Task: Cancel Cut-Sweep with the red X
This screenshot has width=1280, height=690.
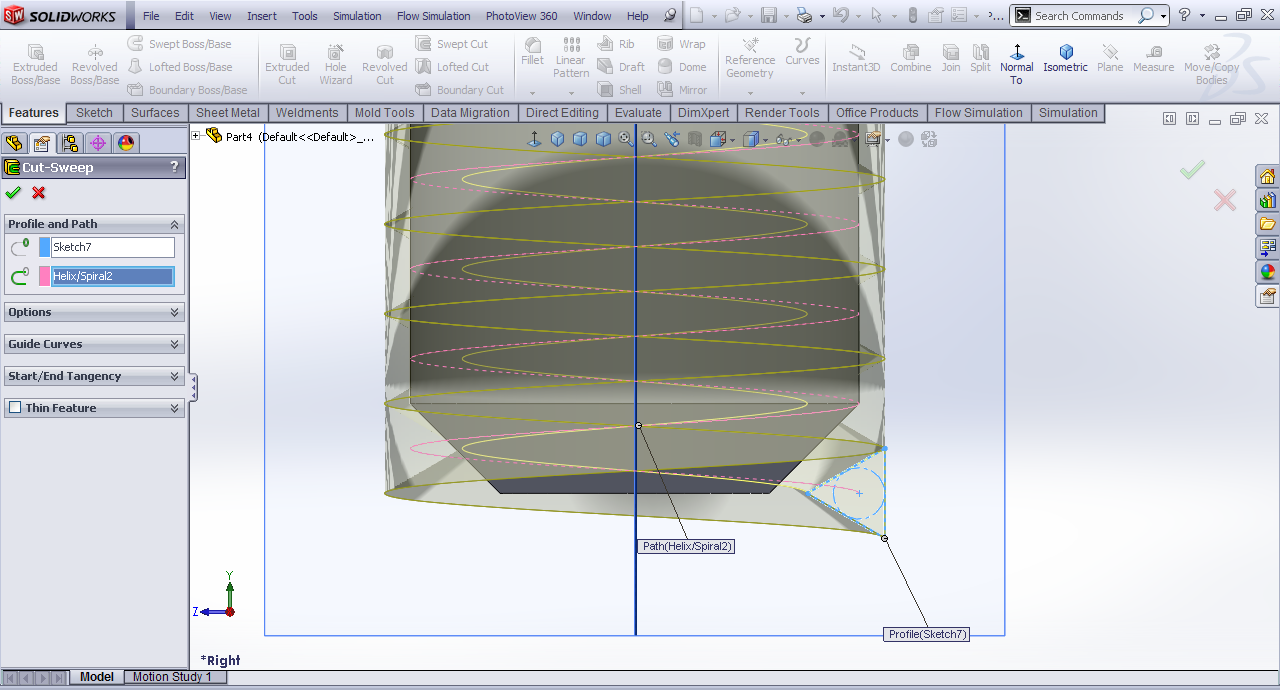Action: [x=39, y=193]
